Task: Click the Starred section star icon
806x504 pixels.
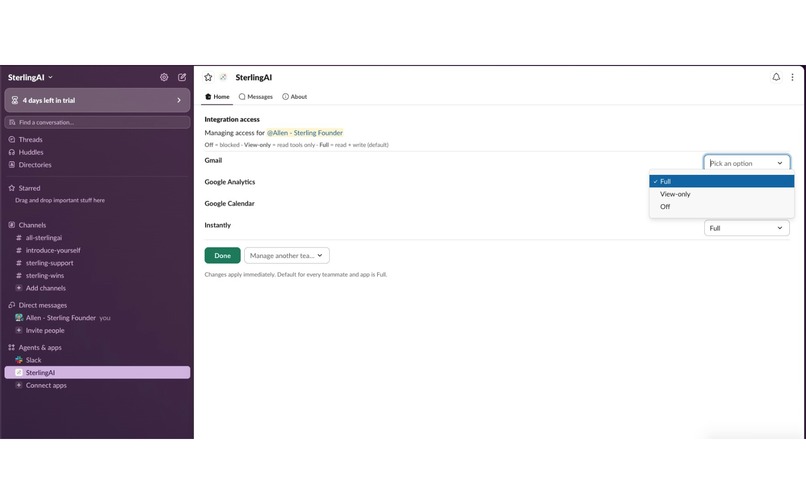Action: pos(12,188)
